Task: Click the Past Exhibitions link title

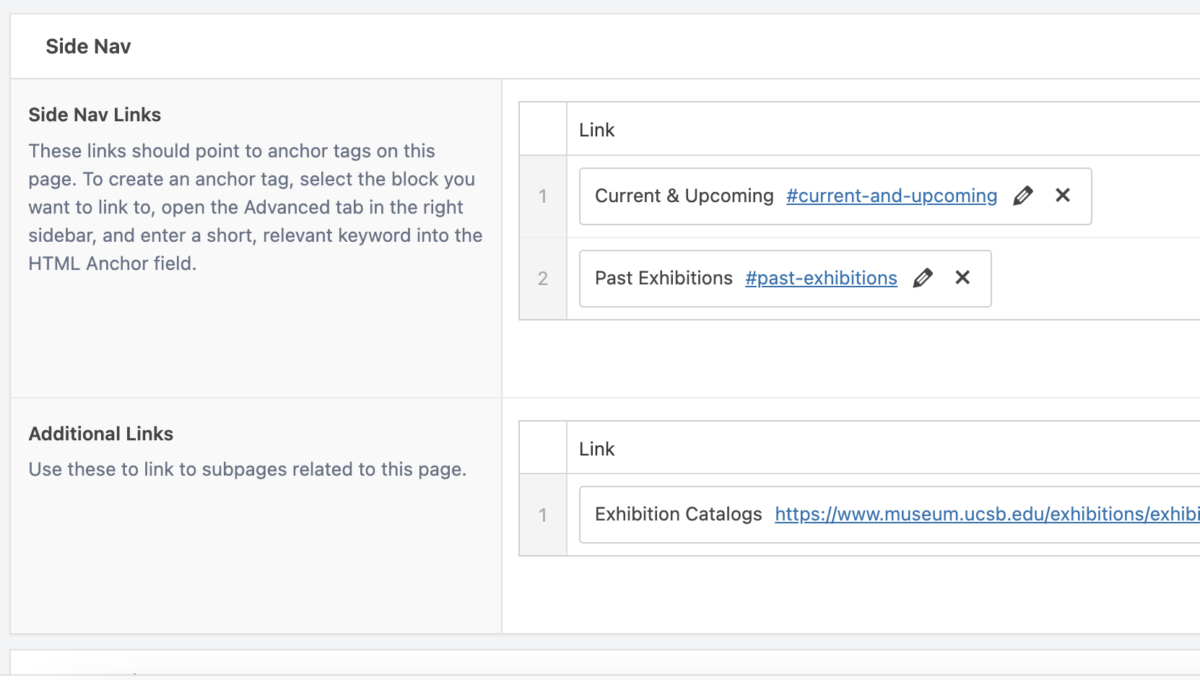Action: click(x=664, y=278)
